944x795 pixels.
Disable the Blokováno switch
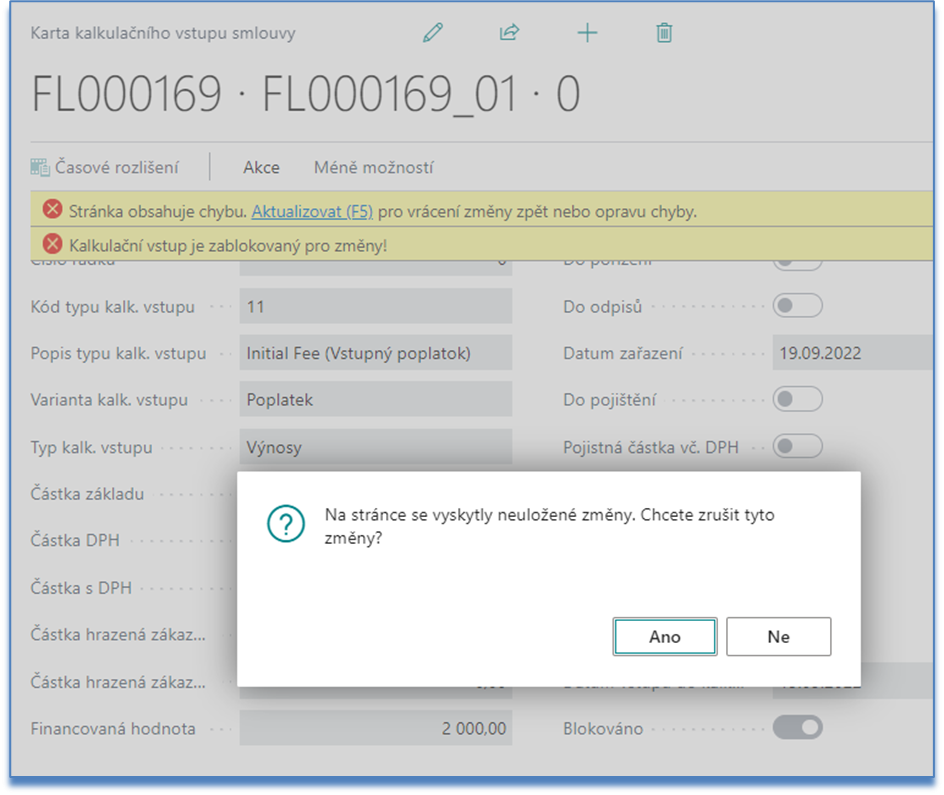click(x=798, y=728)
